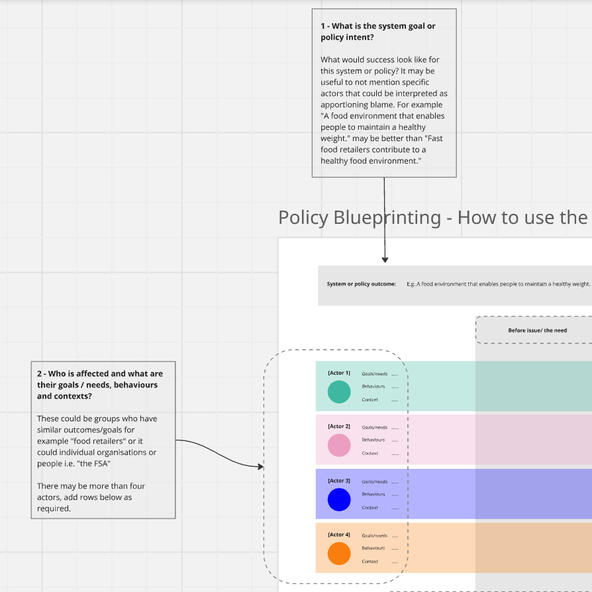Select the orange Actor 4 circle
The width and height of the screenshot is (592, 592).
(339, 553)
